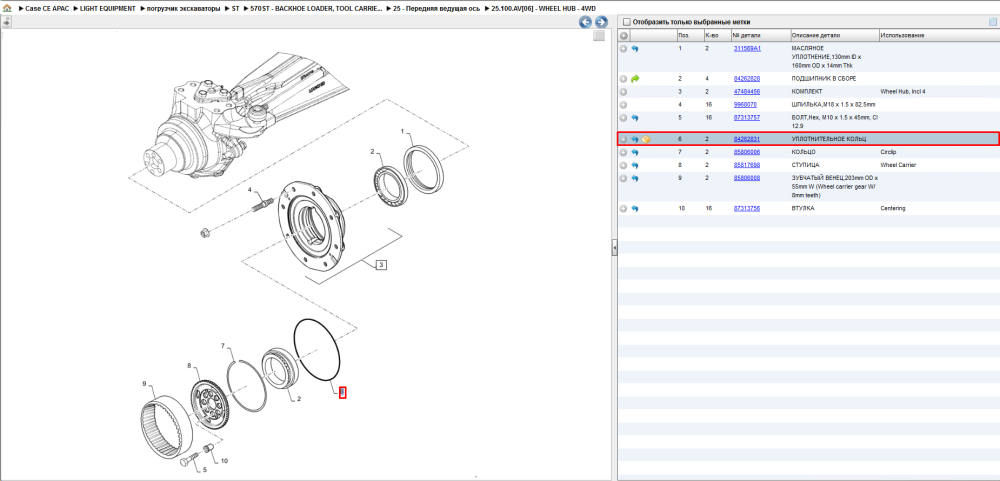The image size is (1000, 481).
Task: Select boxed callout number 3 on the diagram
Action: point(381,265)
